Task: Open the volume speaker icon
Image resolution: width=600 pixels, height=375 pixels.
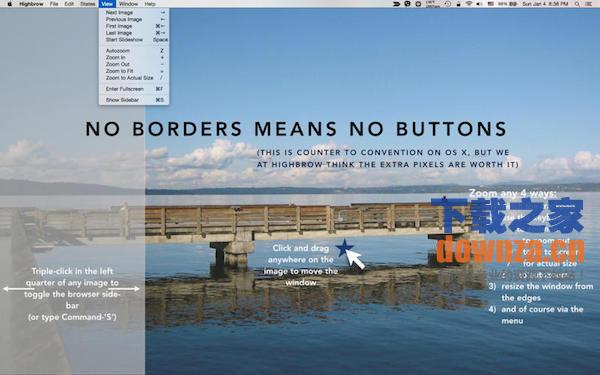Action: (x=479, y=4)
